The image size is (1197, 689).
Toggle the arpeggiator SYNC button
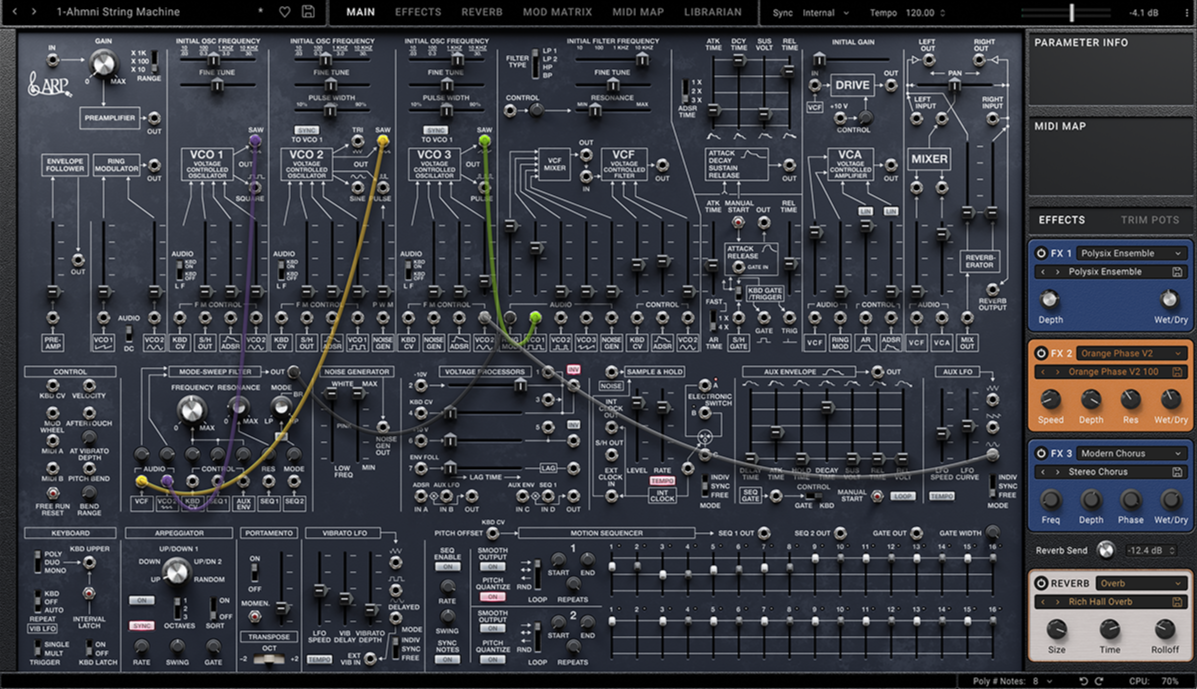pyautogui.click(x=141, y=626)
